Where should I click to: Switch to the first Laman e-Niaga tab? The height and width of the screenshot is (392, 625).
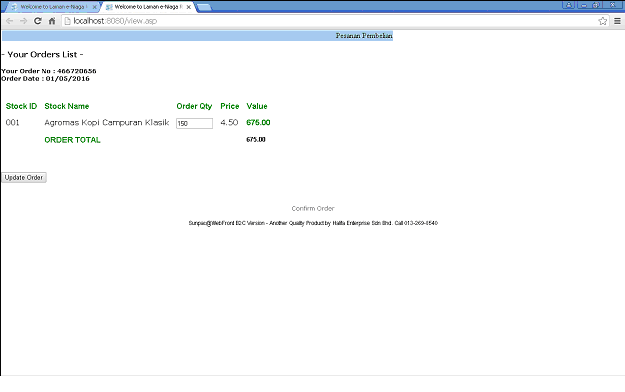(x=52, y=7)
